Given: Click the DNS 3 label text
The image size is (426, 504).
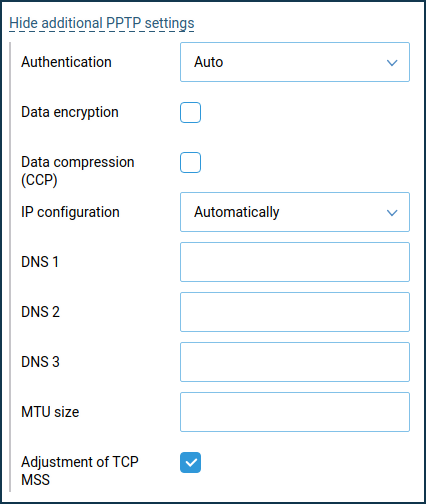Looking at the screenshot, I should tap(40, 362).
